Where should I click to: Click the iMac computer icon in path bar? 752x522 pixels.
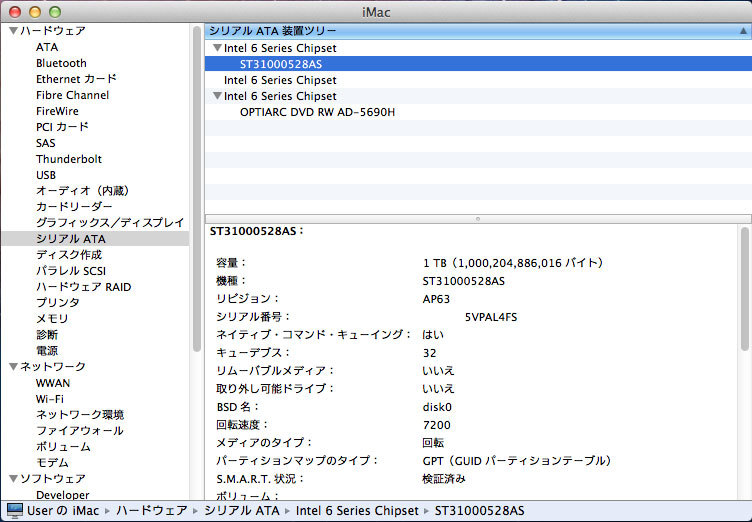(14, 510)
